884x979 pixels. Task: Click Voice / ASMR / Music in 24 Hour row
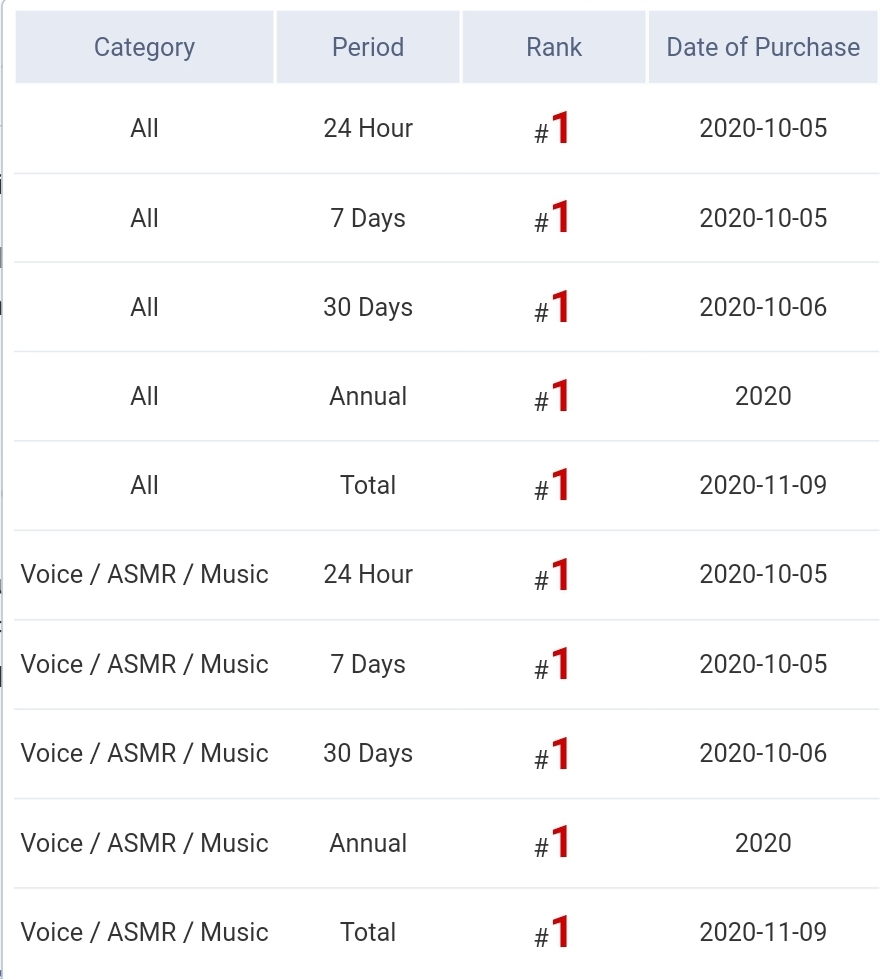coord(144,574)
